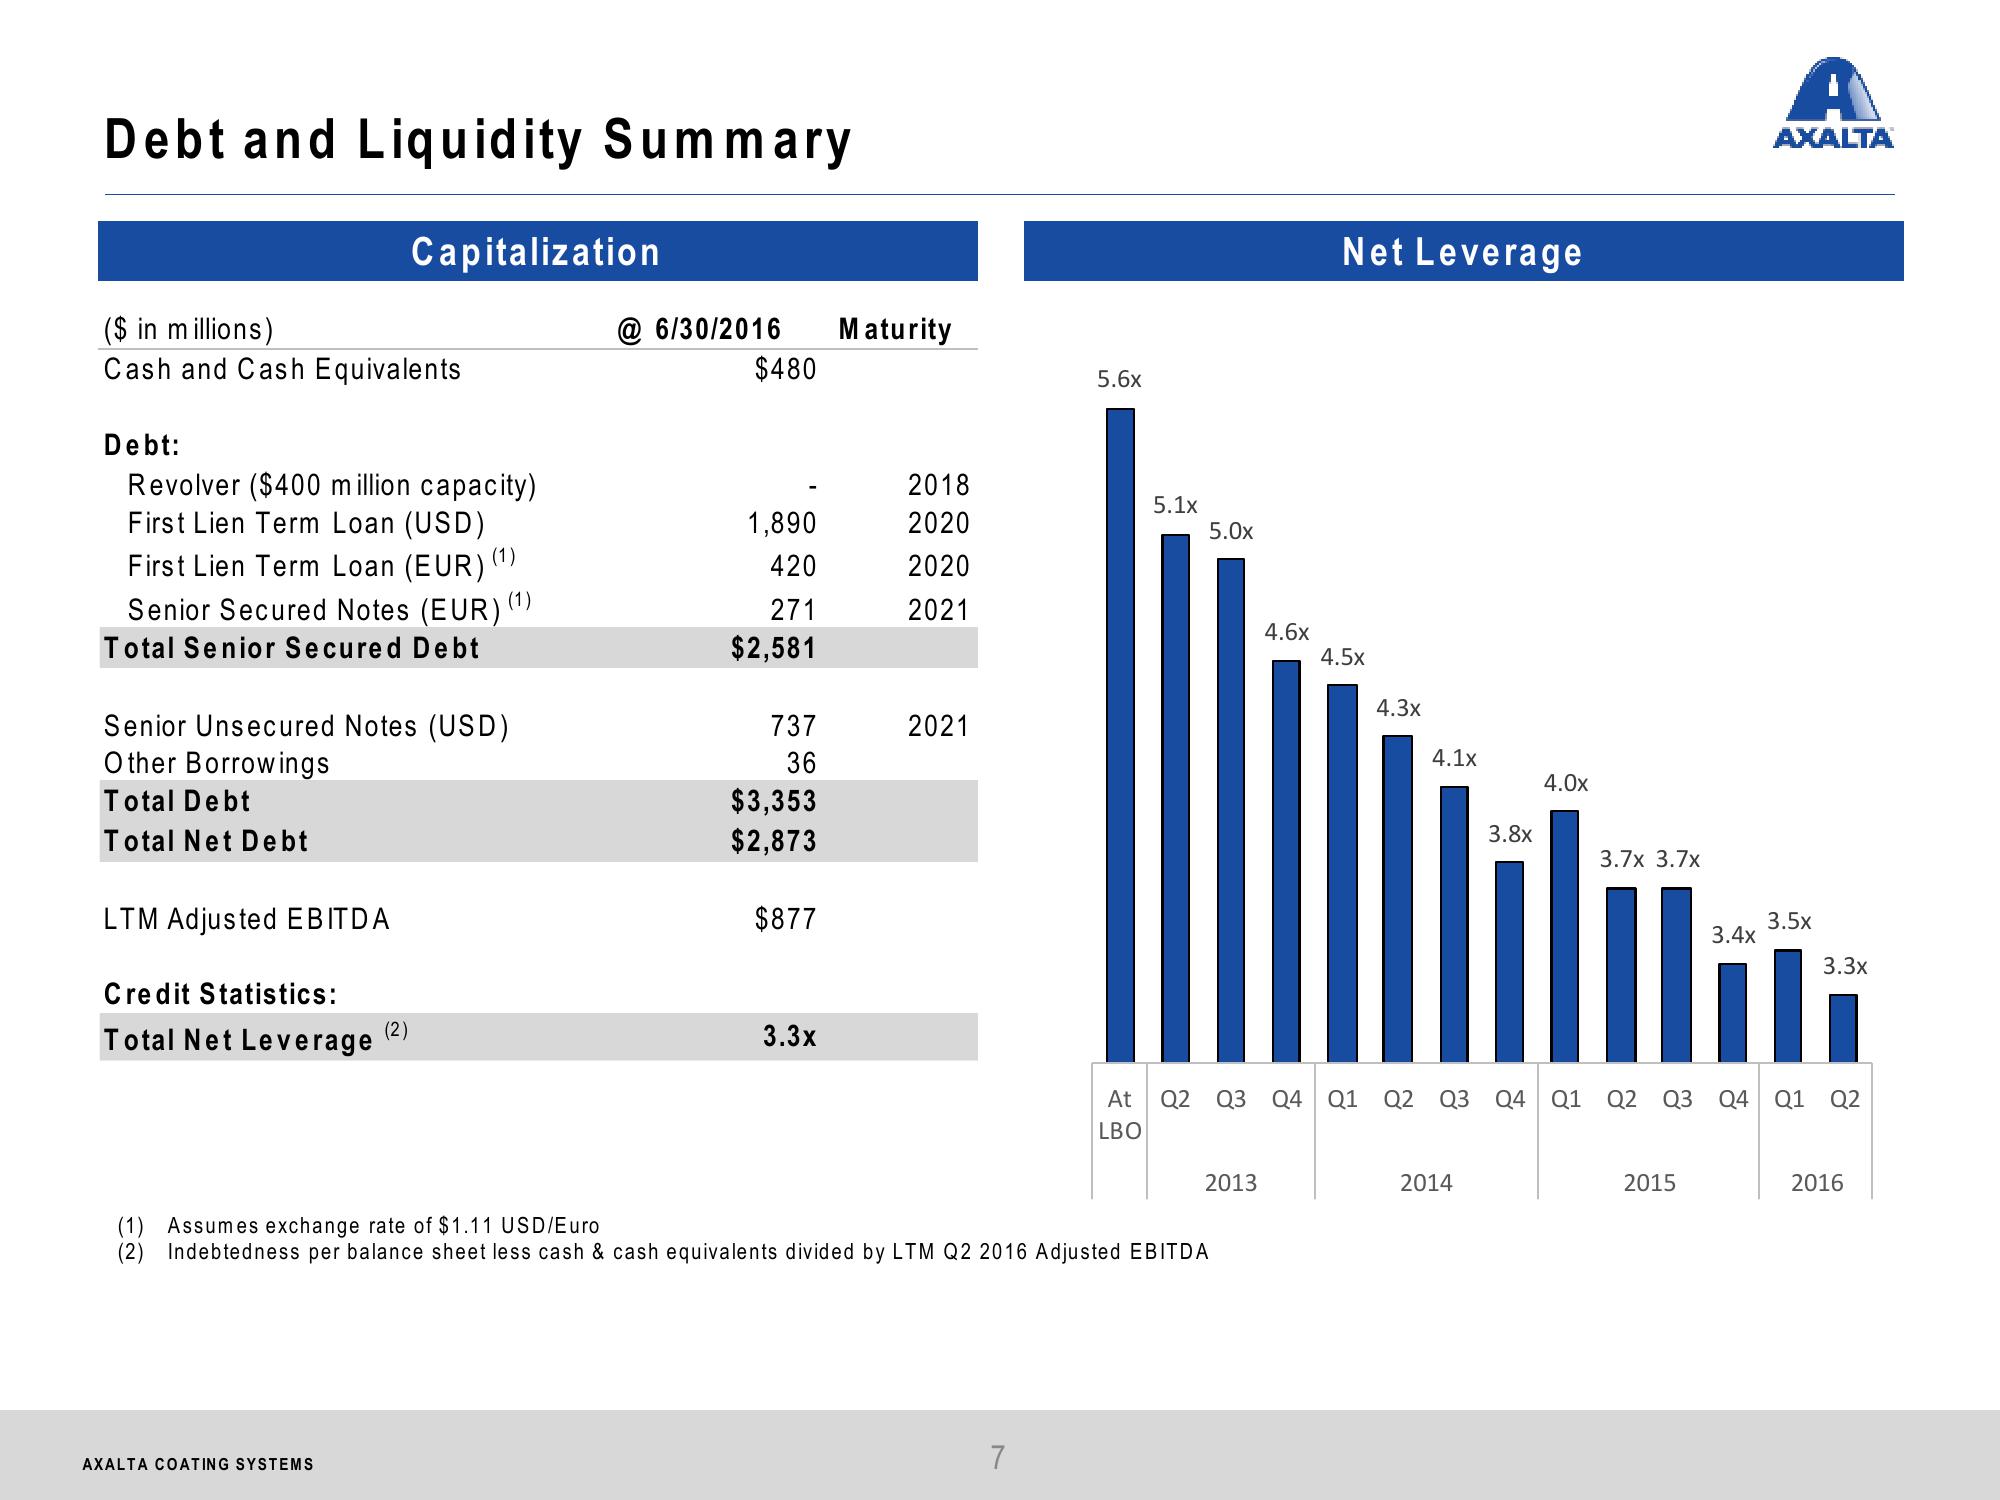Click the 5.0x data label
This screenshot has height=1500, width=2000.
pyautogui.click(x=1231, y=531)
